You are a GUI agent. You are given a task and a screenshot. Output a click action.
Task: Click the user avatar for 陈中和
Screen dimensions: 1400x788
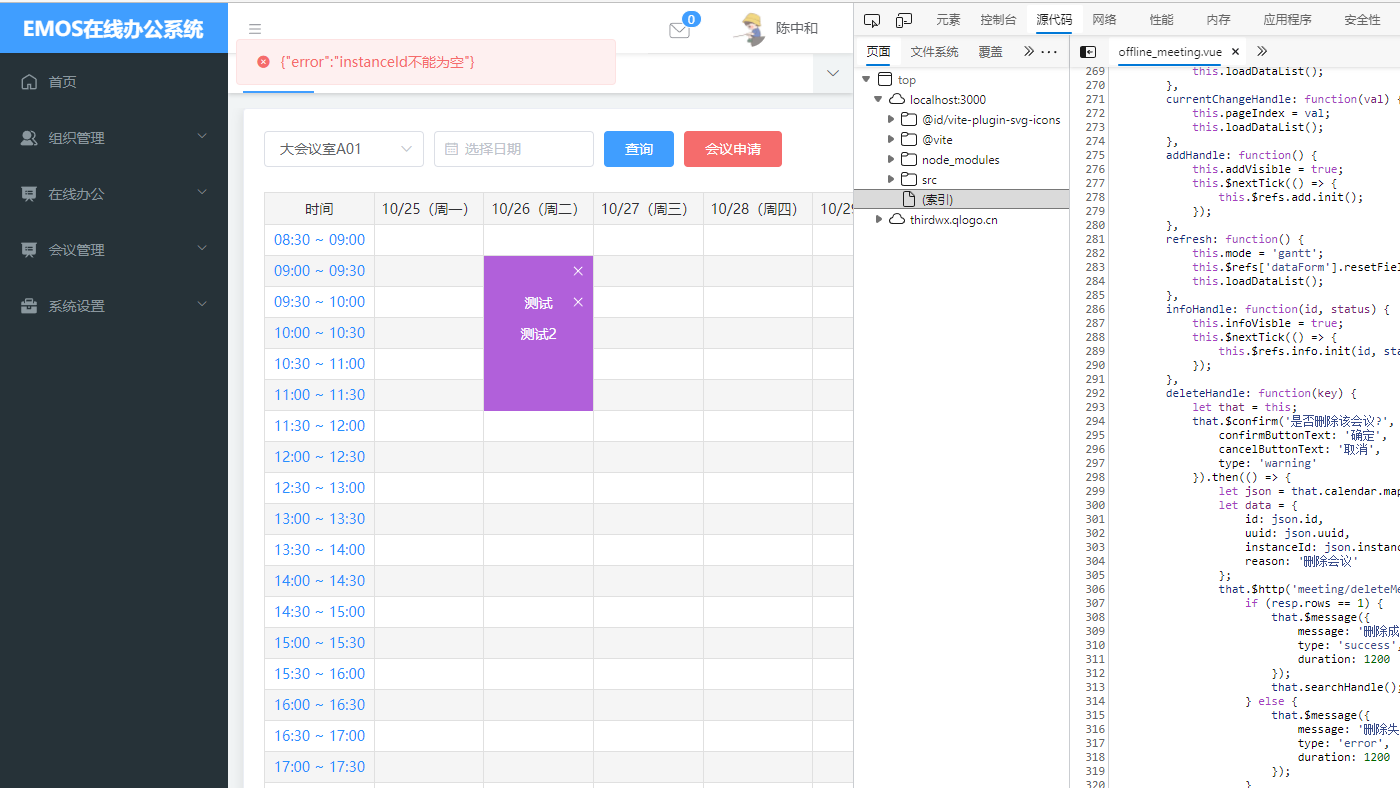tap(750, 29)
